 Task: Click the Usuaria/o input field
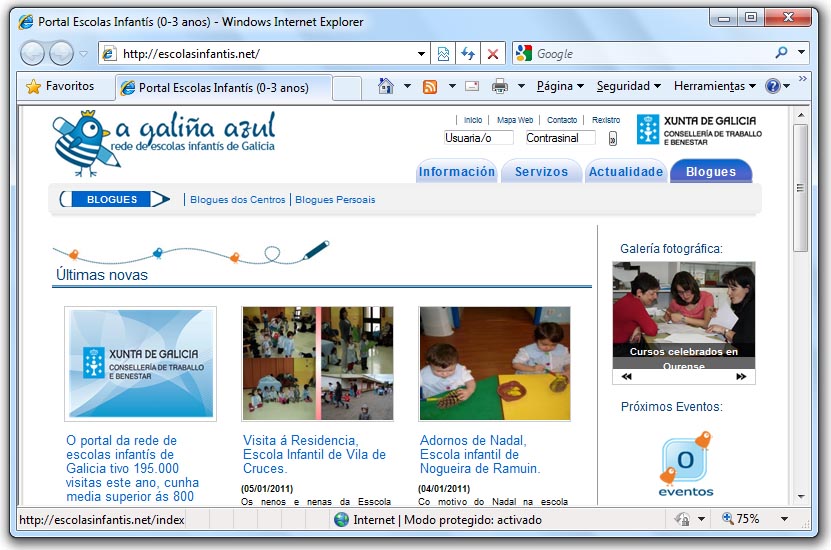[479, 138]
